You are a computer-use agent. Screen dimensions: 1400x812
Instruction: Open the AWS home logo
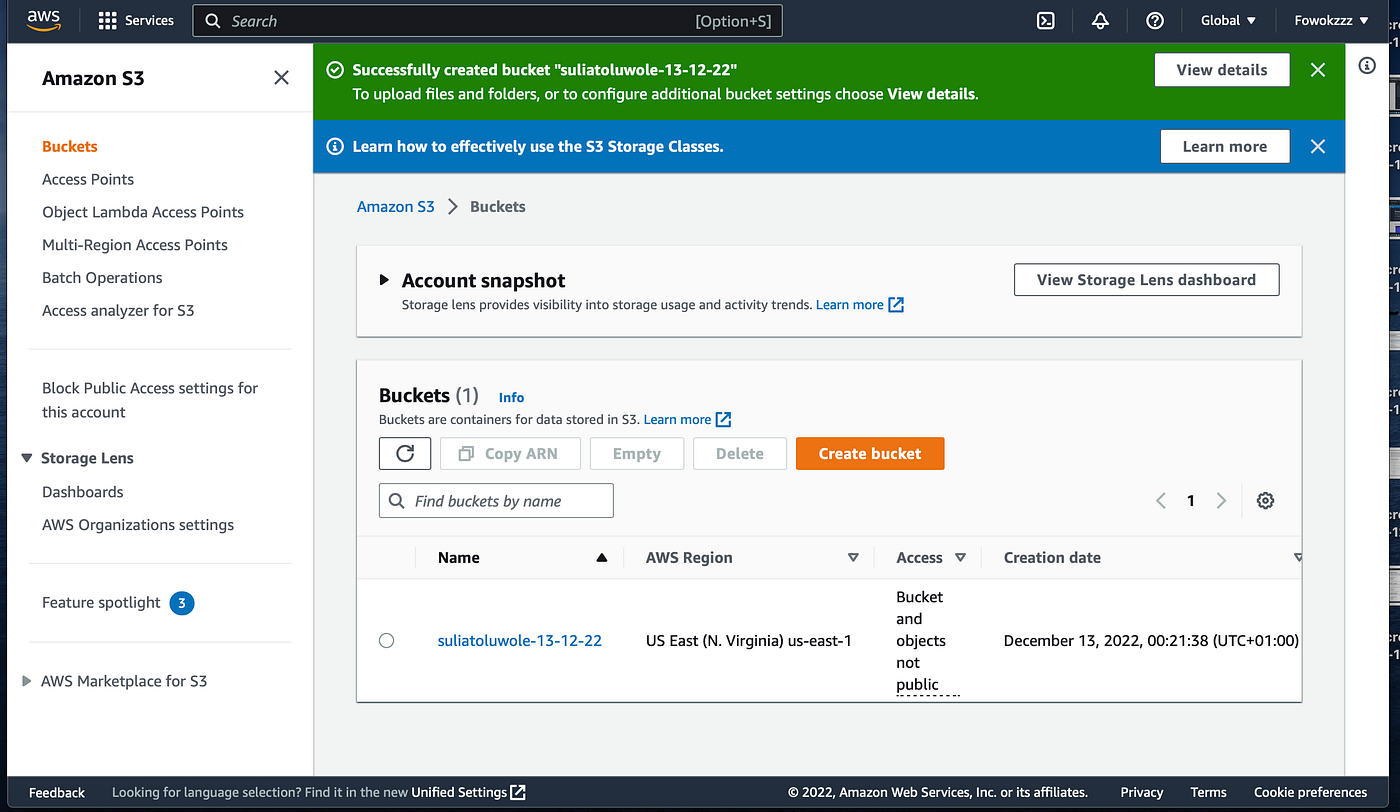[x=45, y=20]
